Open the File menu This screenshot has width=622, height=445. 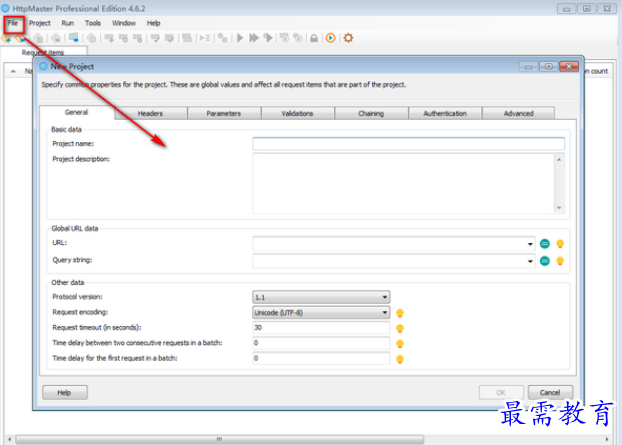pyautogui.click(x=13, y=23)
